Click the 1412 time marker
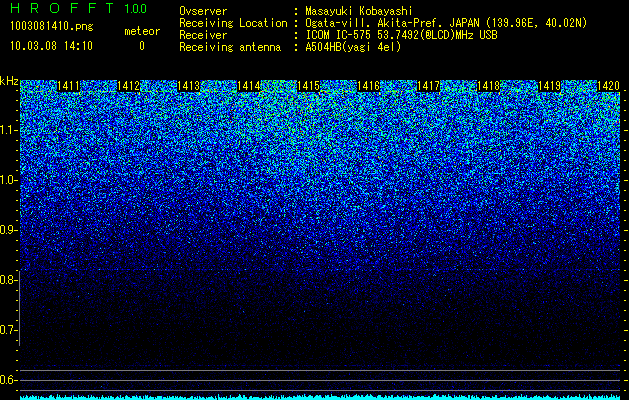This screenshot has height=400, width=629. pos(128,86)
